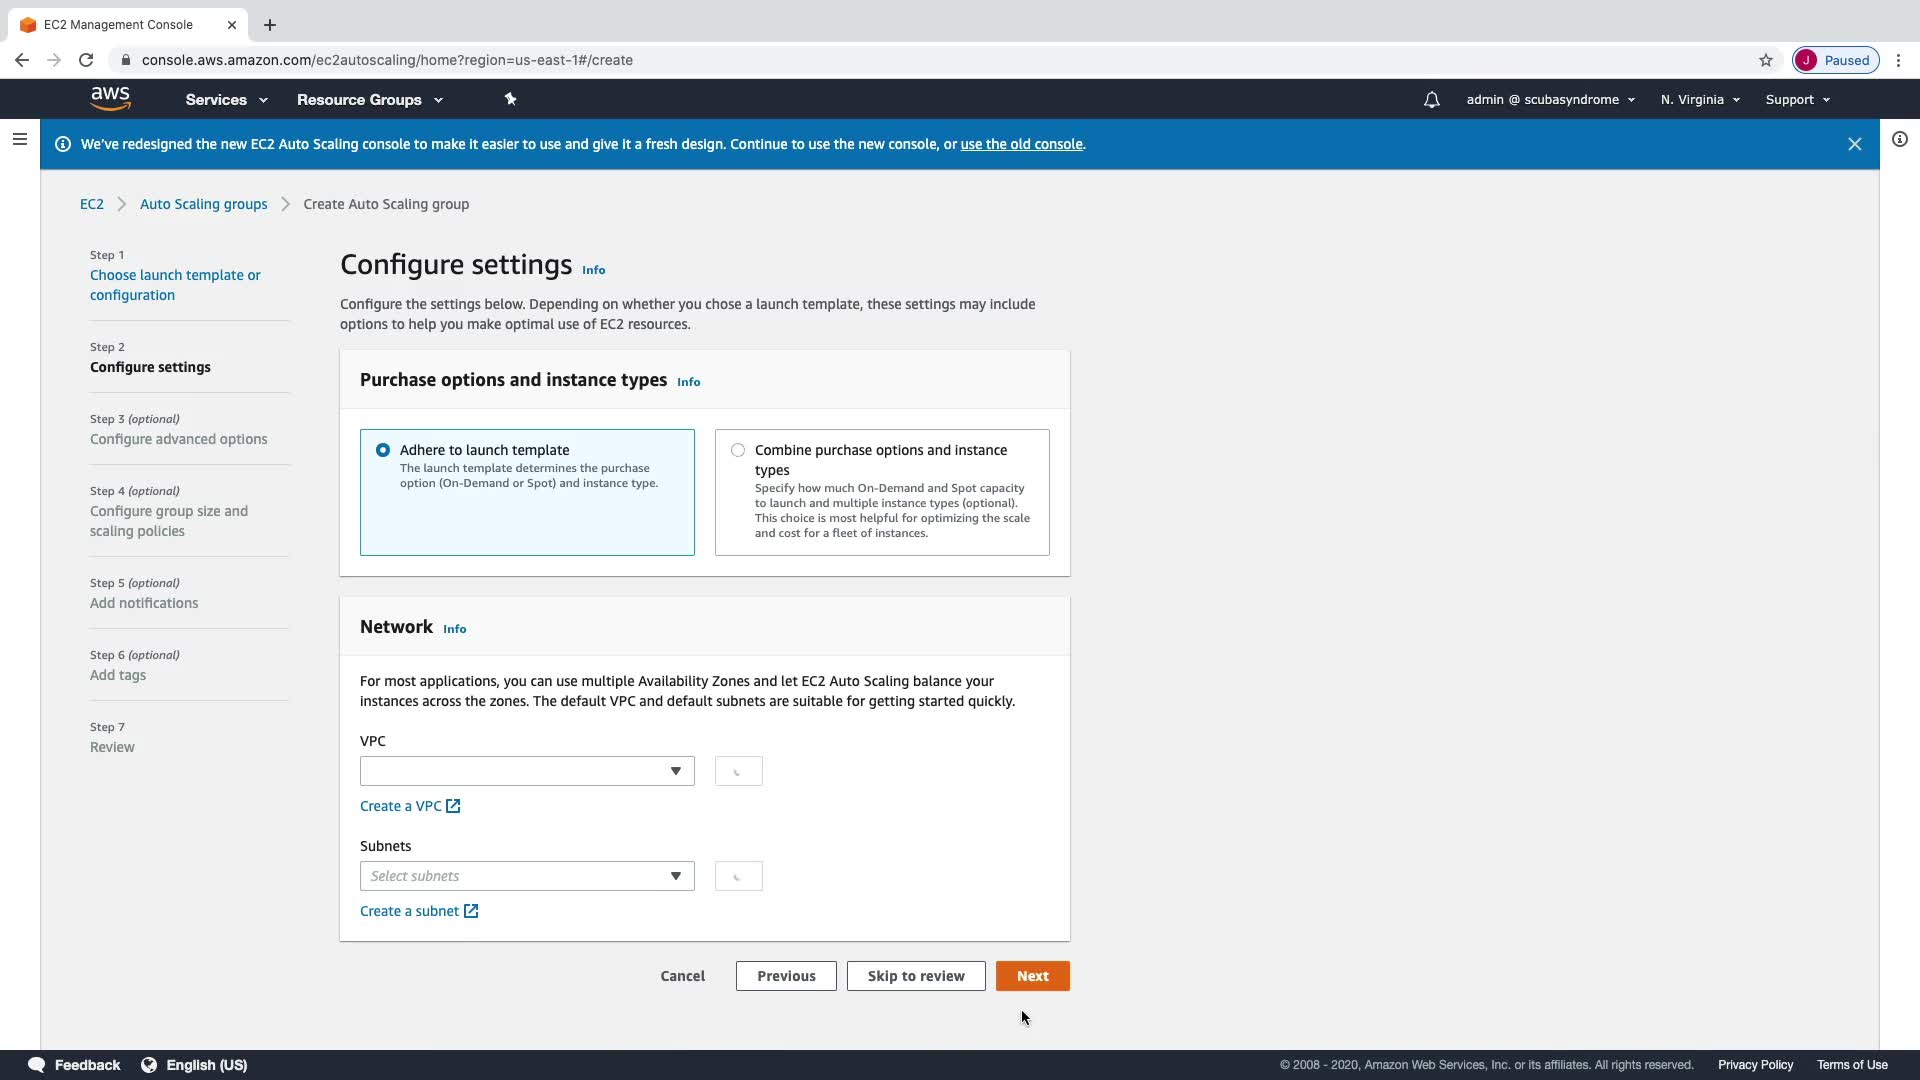Open the Select subnets dropdown
Image resolution: width=1920 pixels, height=1080 pixels.
pyautogui.click(x=527, y=876)
